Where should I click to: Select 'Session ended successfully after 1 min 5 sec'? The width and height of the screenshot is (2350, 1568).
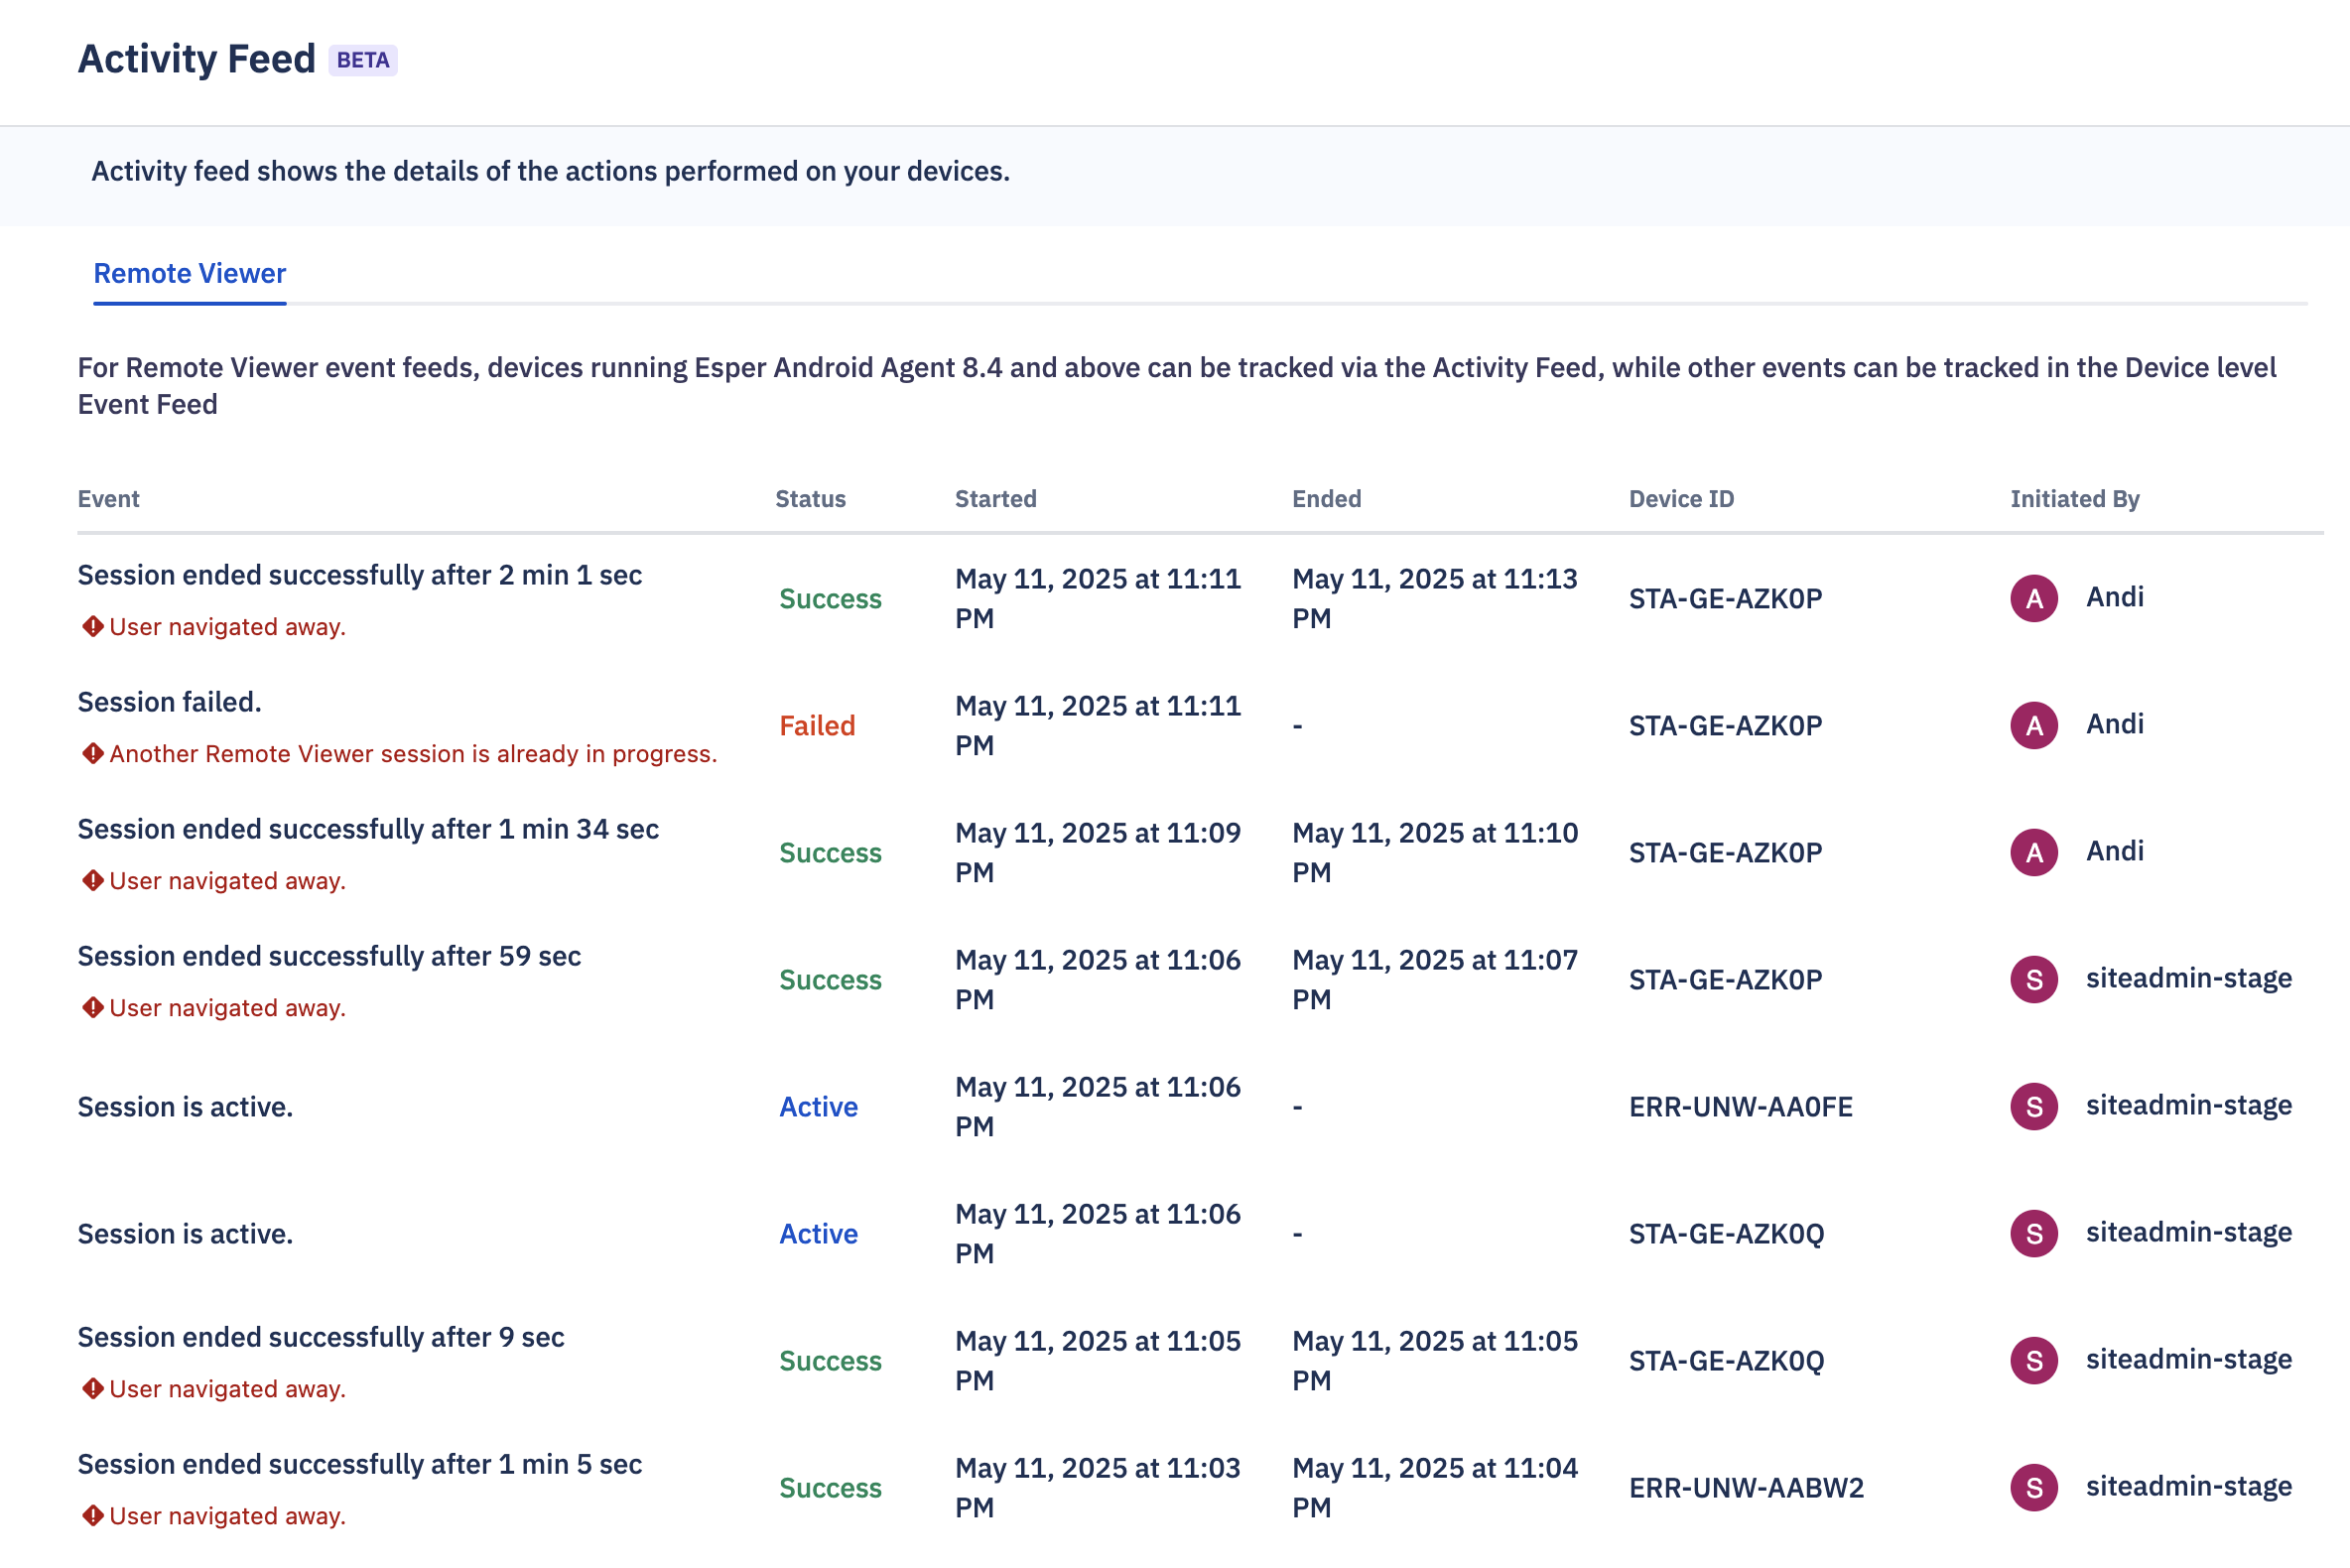[360, 1464]
